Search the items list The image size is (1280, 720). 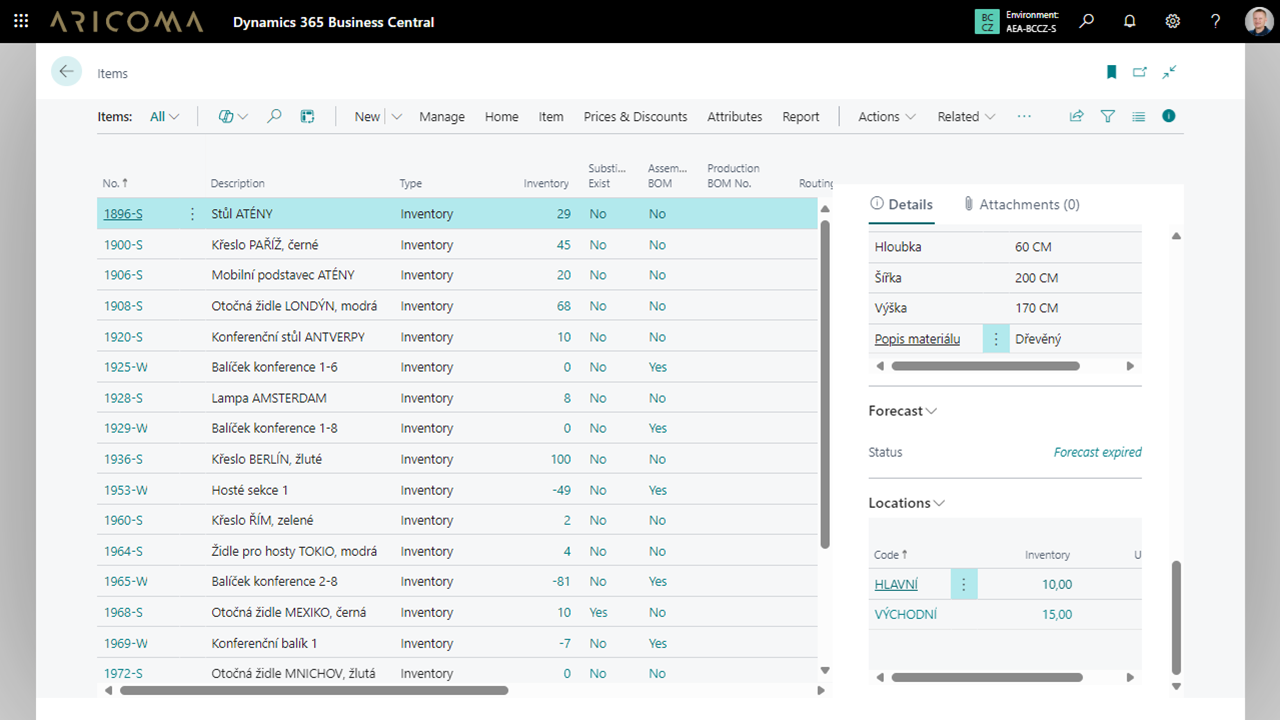coord(274,116)
